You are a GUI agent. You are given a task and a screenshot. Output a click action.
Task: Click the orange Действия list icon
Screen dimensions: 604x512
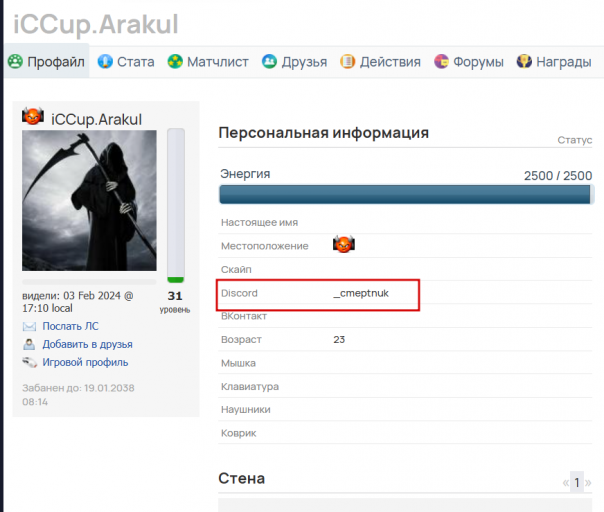coord(347,61)
